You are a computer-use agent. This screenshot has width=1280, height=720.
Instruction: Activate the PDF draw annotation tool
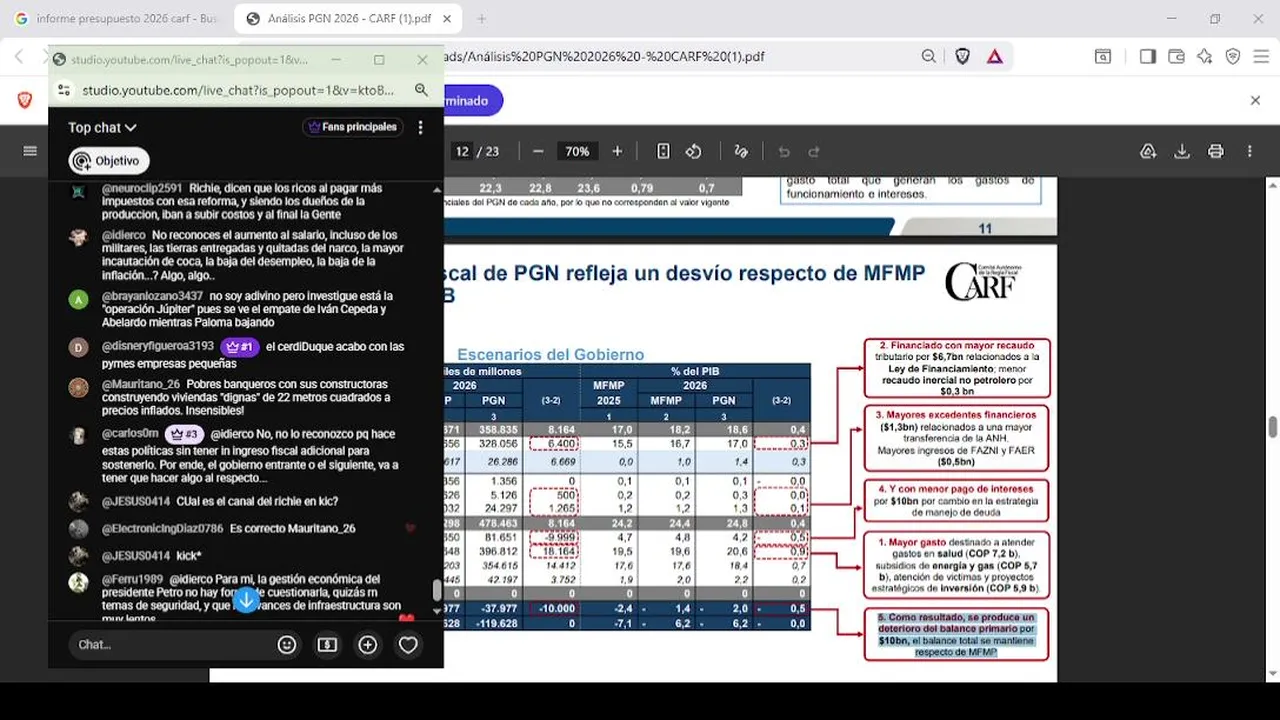tap(741, 151)
